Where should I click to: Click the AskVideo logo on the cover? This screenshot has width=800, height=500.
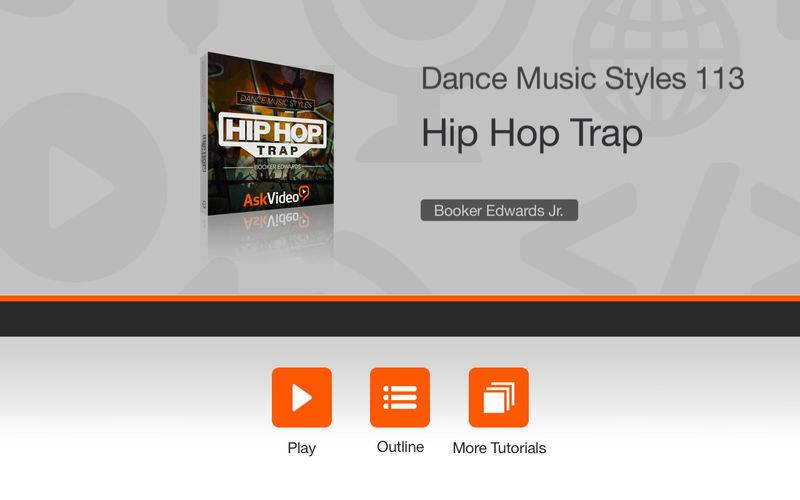(x=276, y=196)
